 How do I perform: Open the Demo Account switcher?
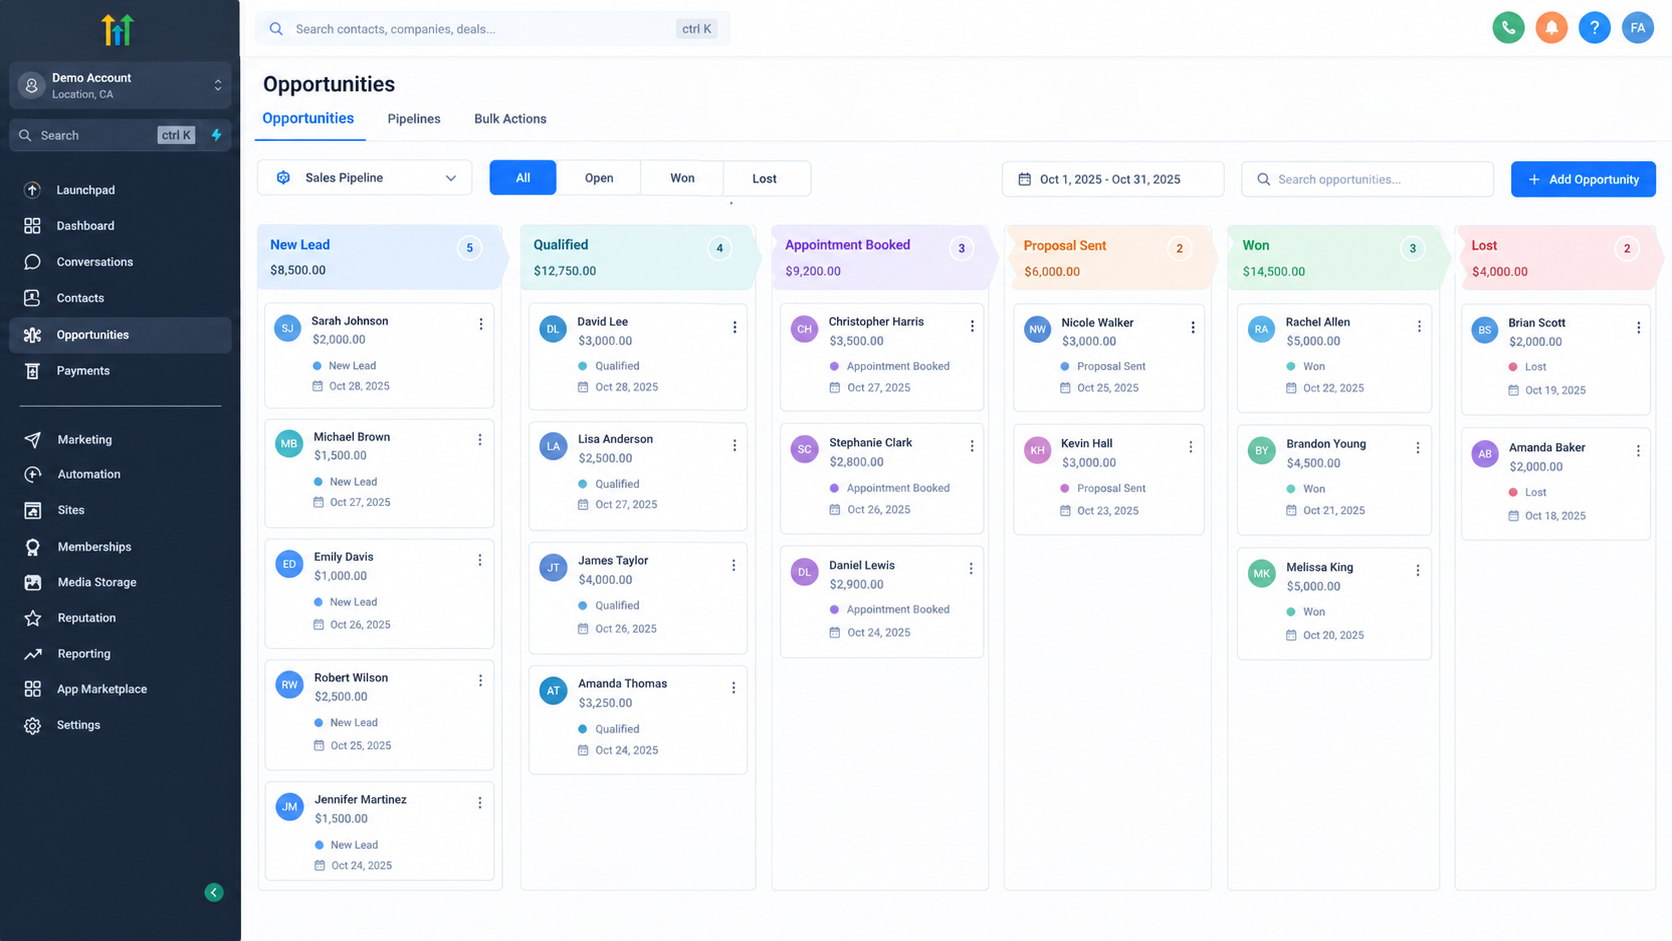(120, 85)
